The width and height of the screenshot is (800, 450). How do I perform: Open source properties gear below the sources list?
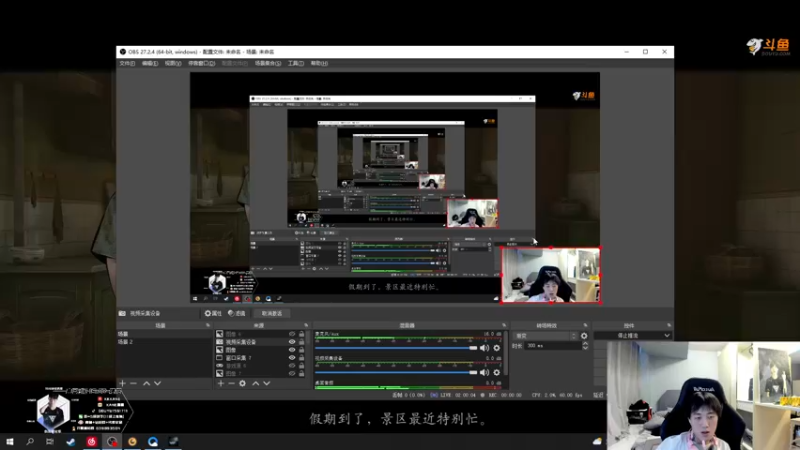pos(243,383)
